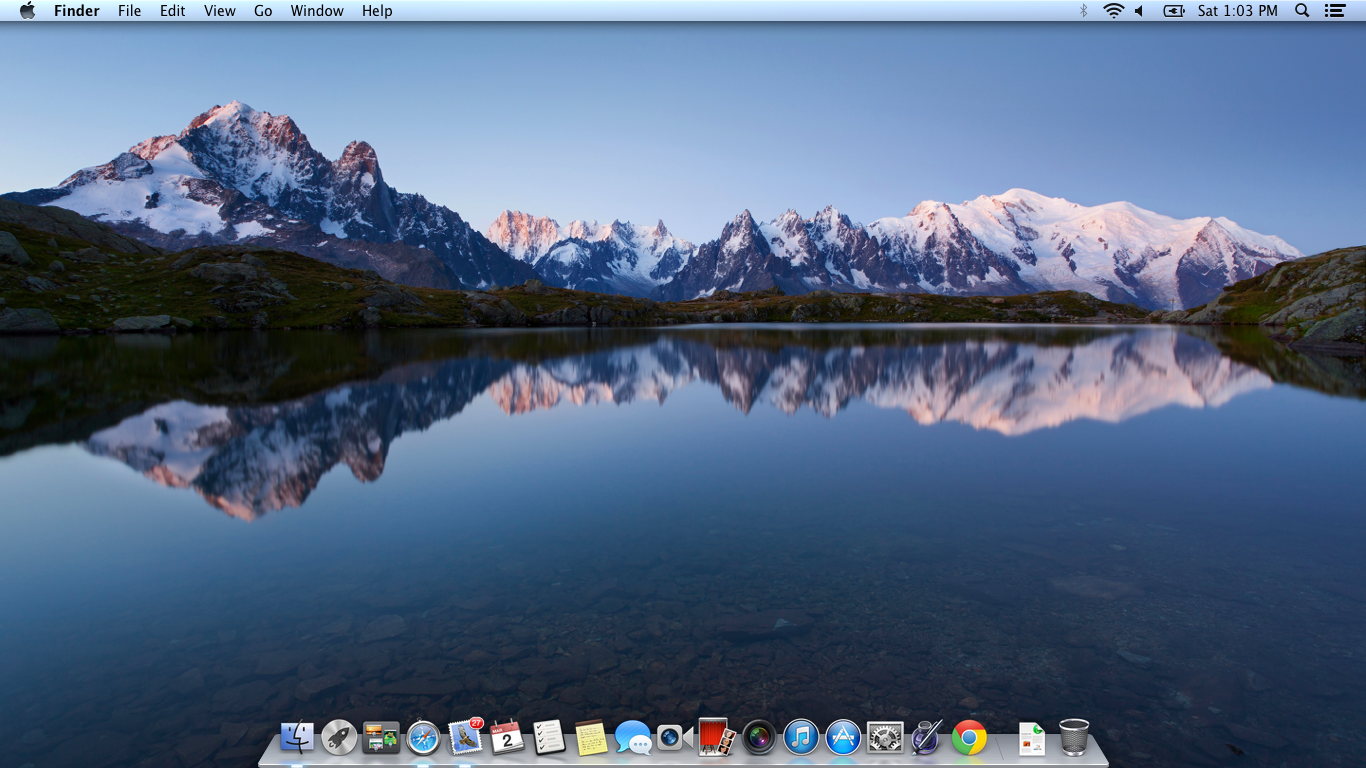Image resolution: width=1366 pixels, height=768 pixels.
Task: Open the Go menu
Action: pyautogui.click(x=263, y=11)
